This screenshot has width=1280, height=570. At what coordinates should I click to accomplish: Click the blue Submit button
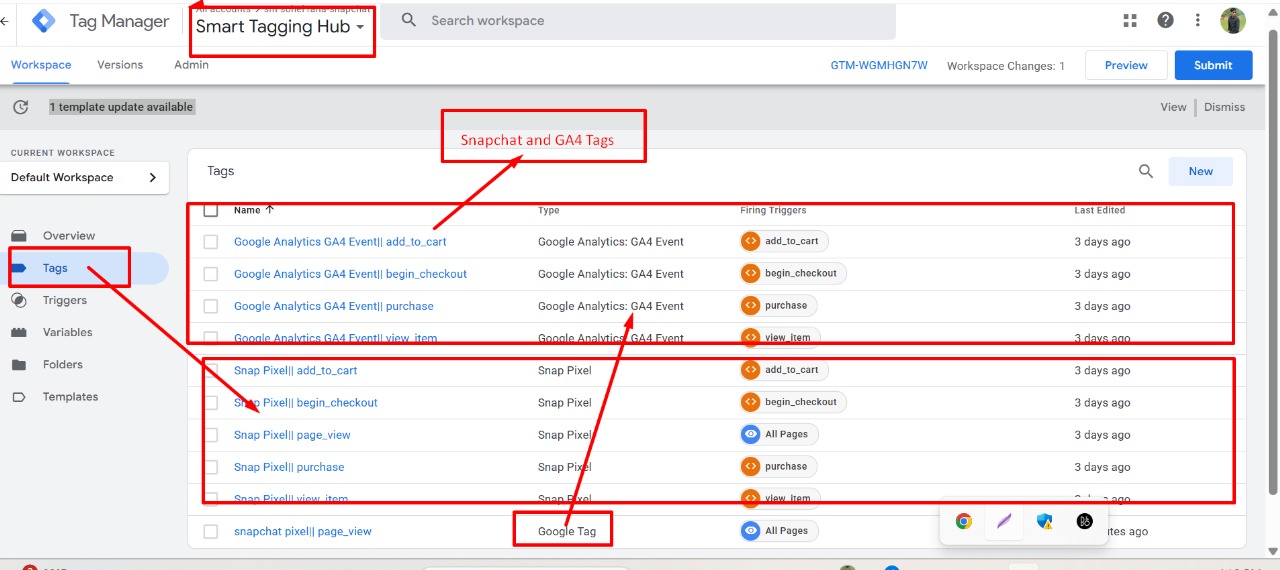(1213, 65)
